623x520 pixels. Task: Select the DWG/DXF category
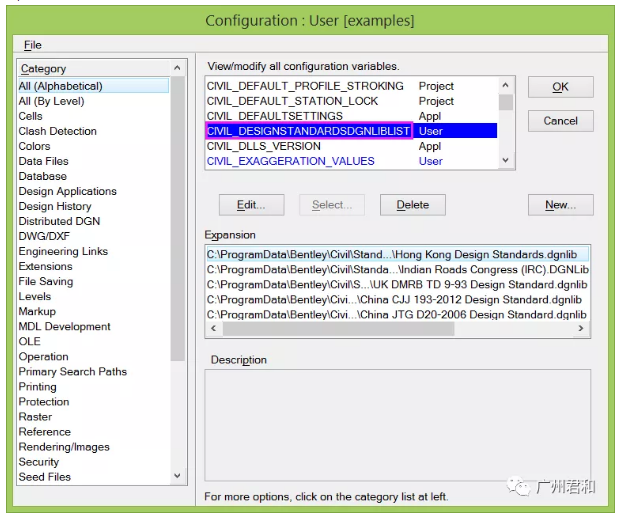coord(94,236)
